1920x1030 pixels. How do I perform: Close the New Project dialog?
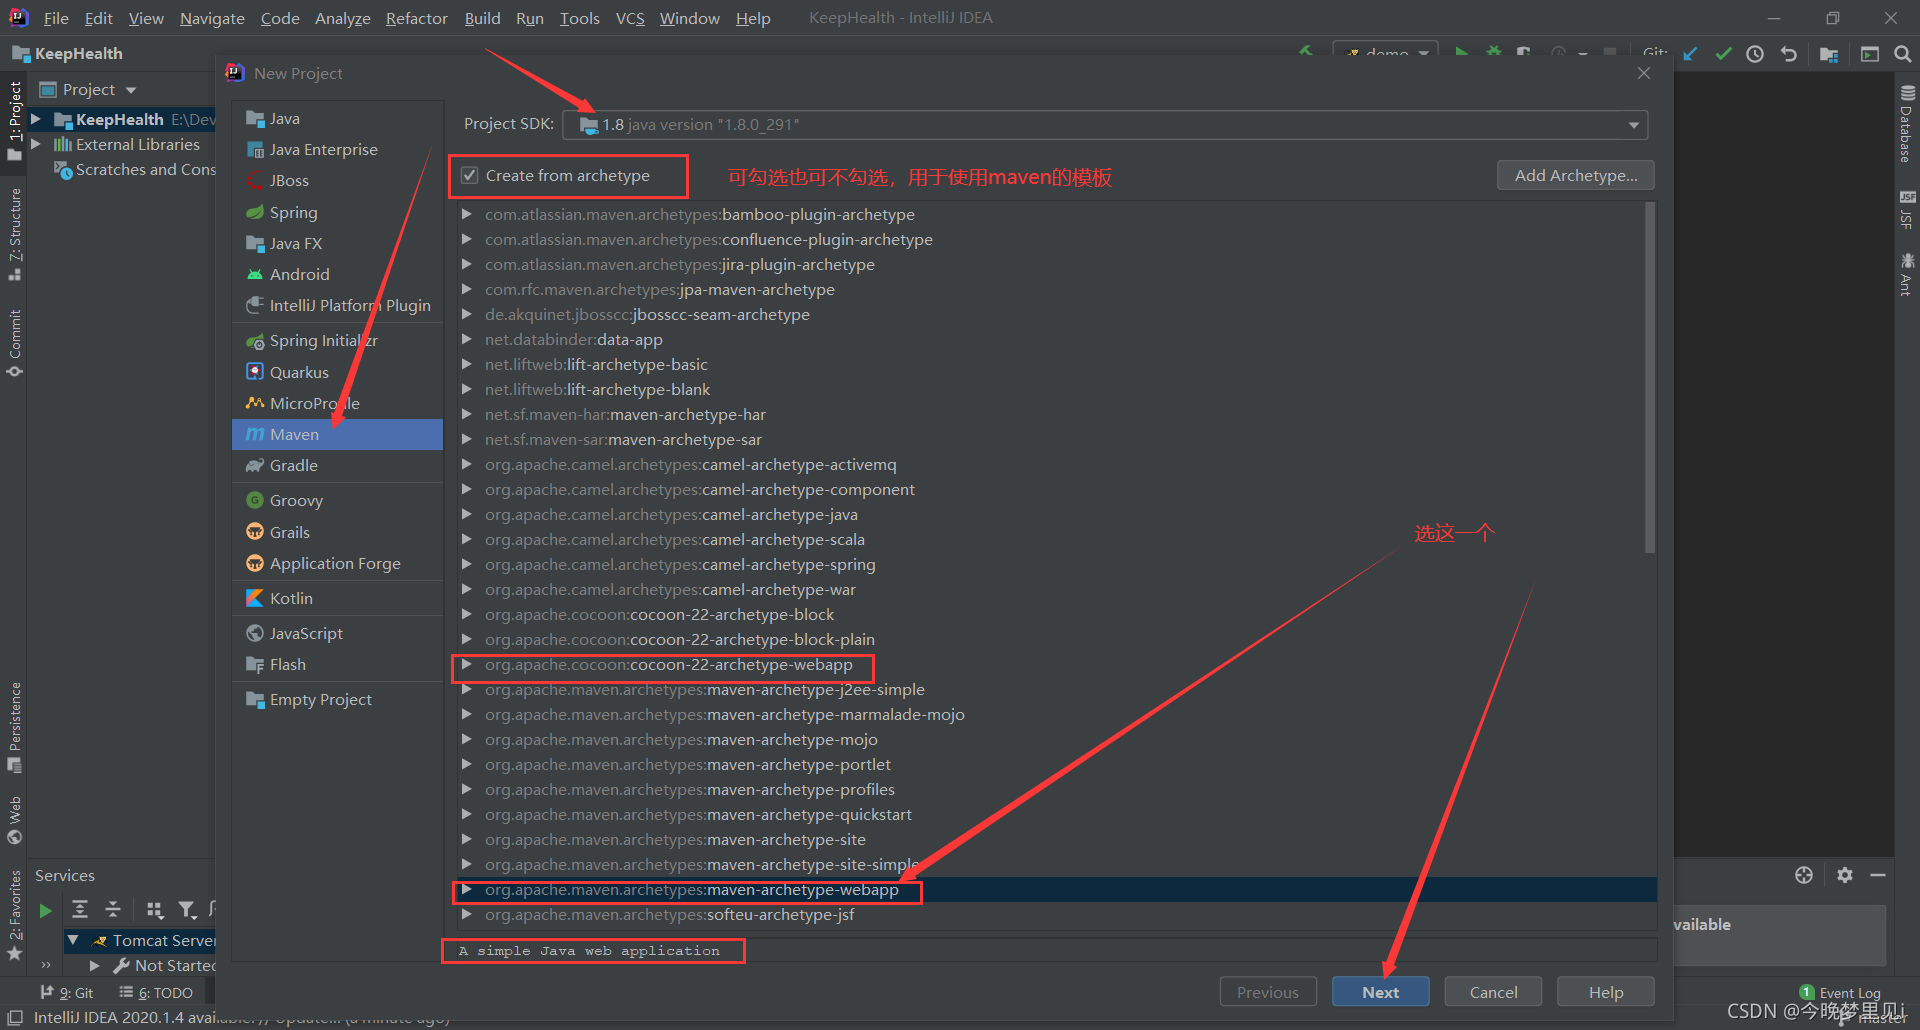point(1644,73)
